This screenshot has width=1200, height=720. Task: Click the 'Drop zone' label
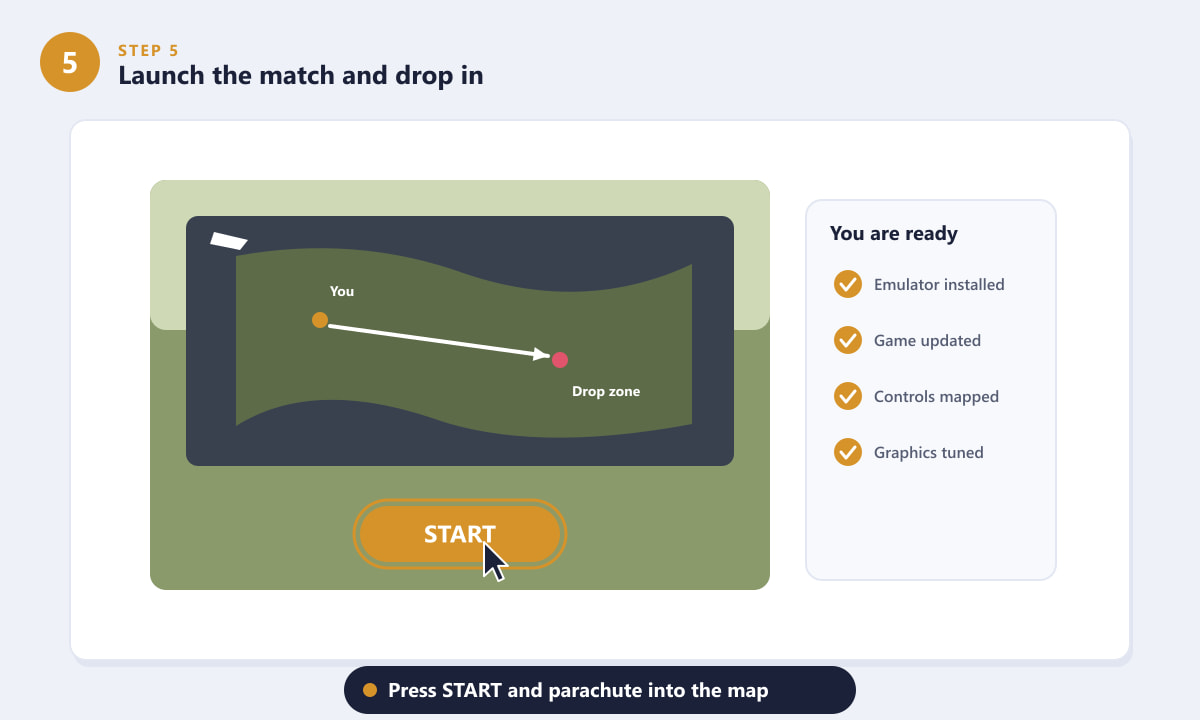tap(606, 392)
